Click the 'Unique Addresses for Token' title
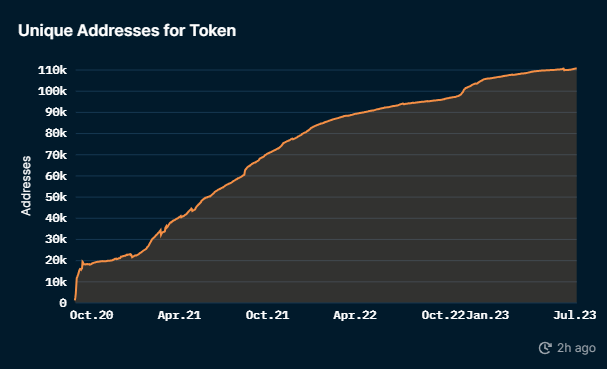This screenshot has height=369, width=607. [127, 31]
